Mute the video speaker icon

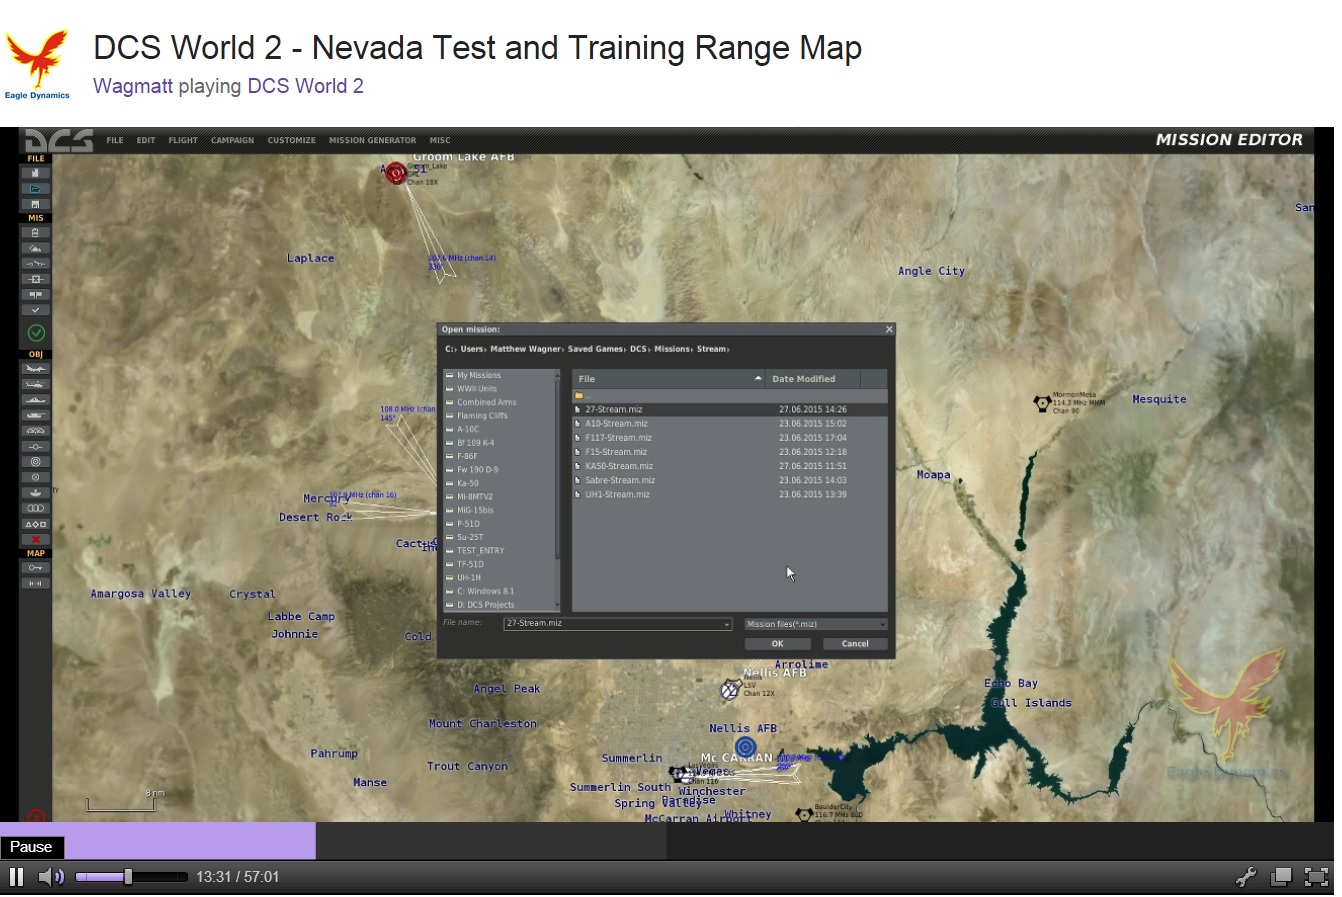coord(50,877)
